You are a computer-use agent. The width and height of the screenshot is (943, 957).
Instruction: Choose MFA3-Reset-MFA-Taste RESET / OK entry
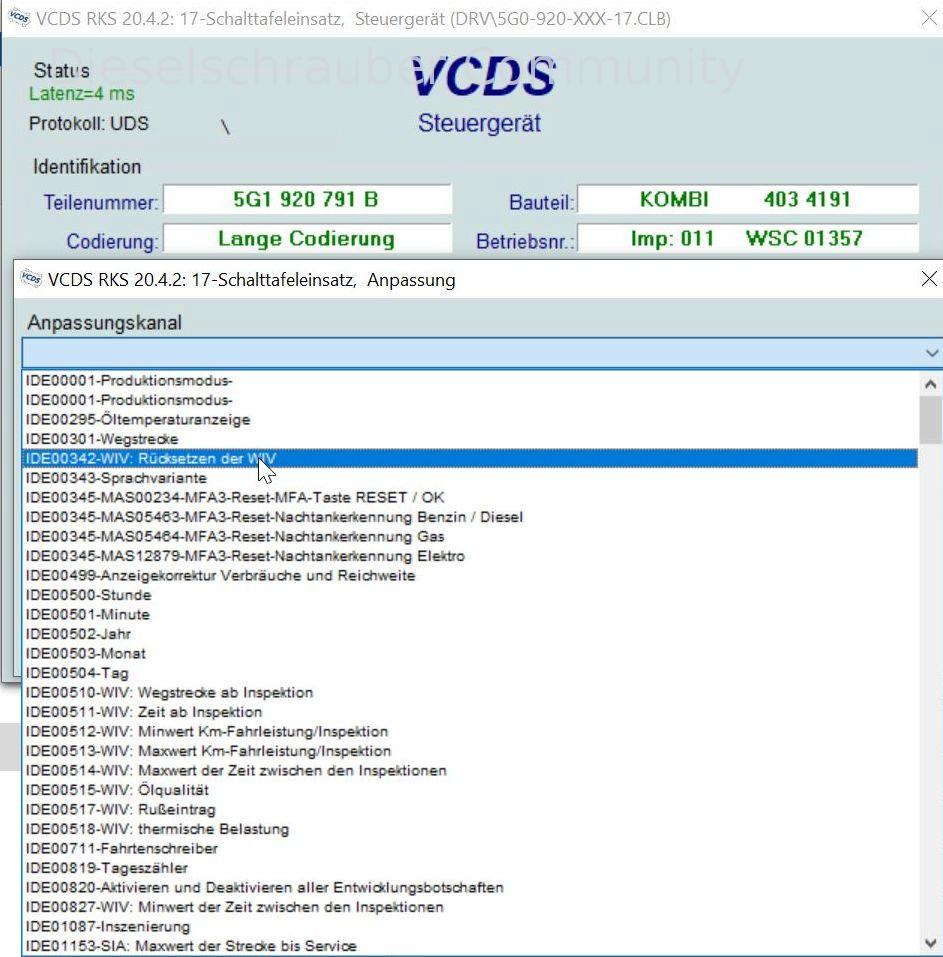[x=470, y=497]
